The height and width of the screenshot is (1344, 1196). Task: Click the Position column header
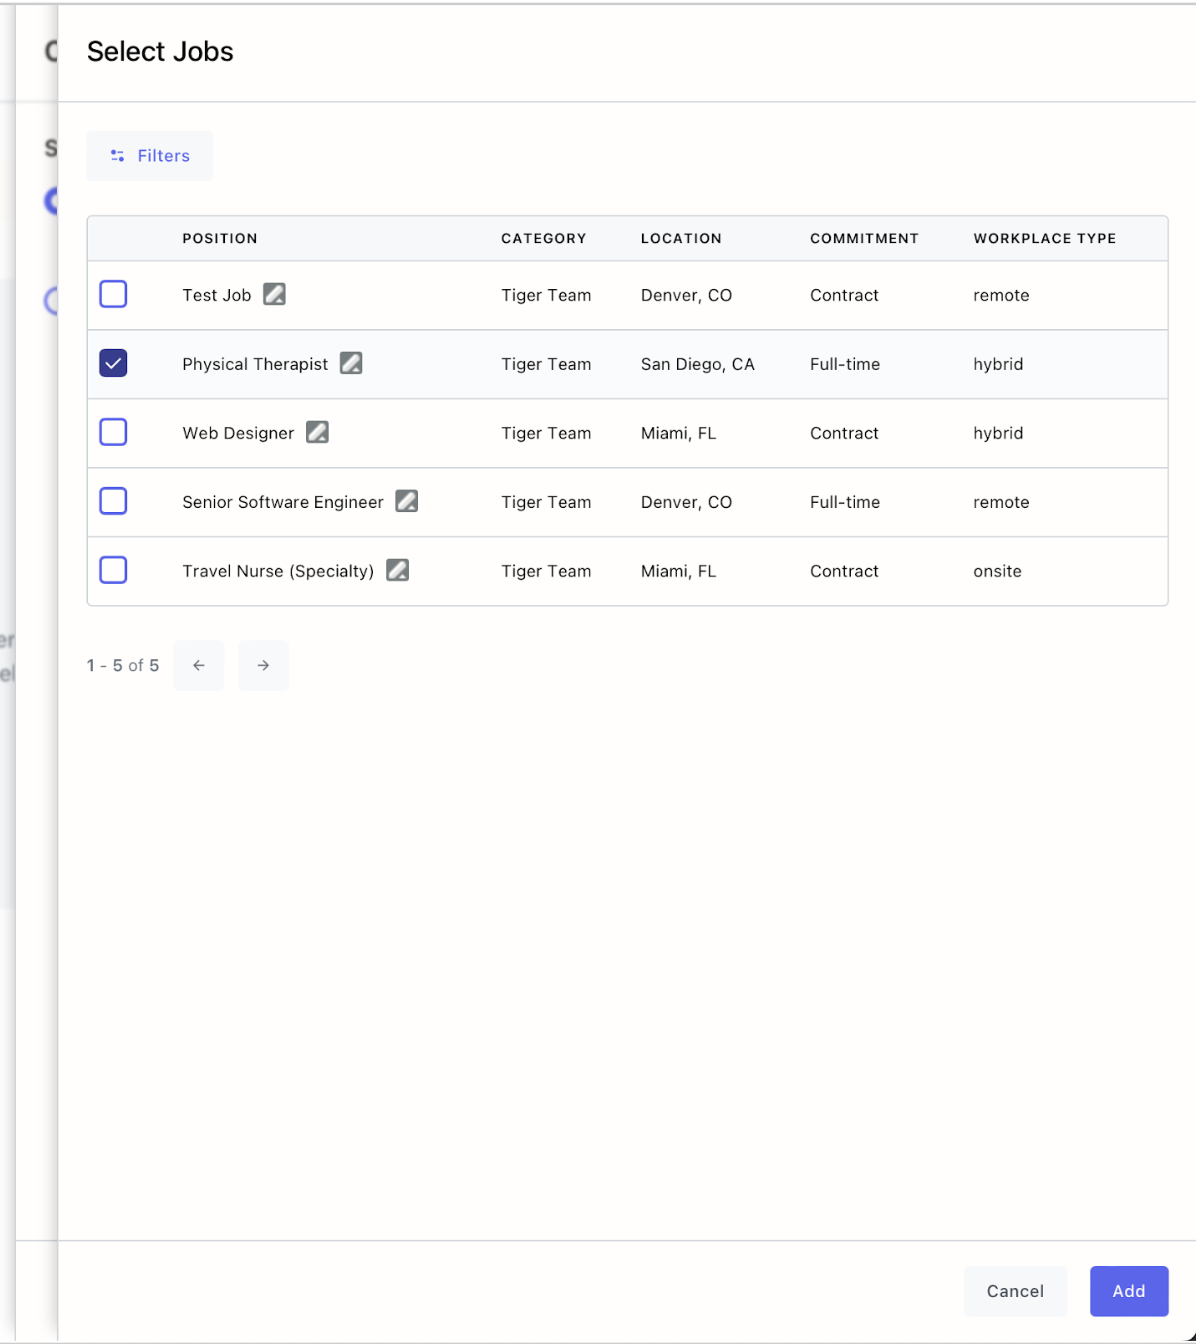click(x=220, y=239)
